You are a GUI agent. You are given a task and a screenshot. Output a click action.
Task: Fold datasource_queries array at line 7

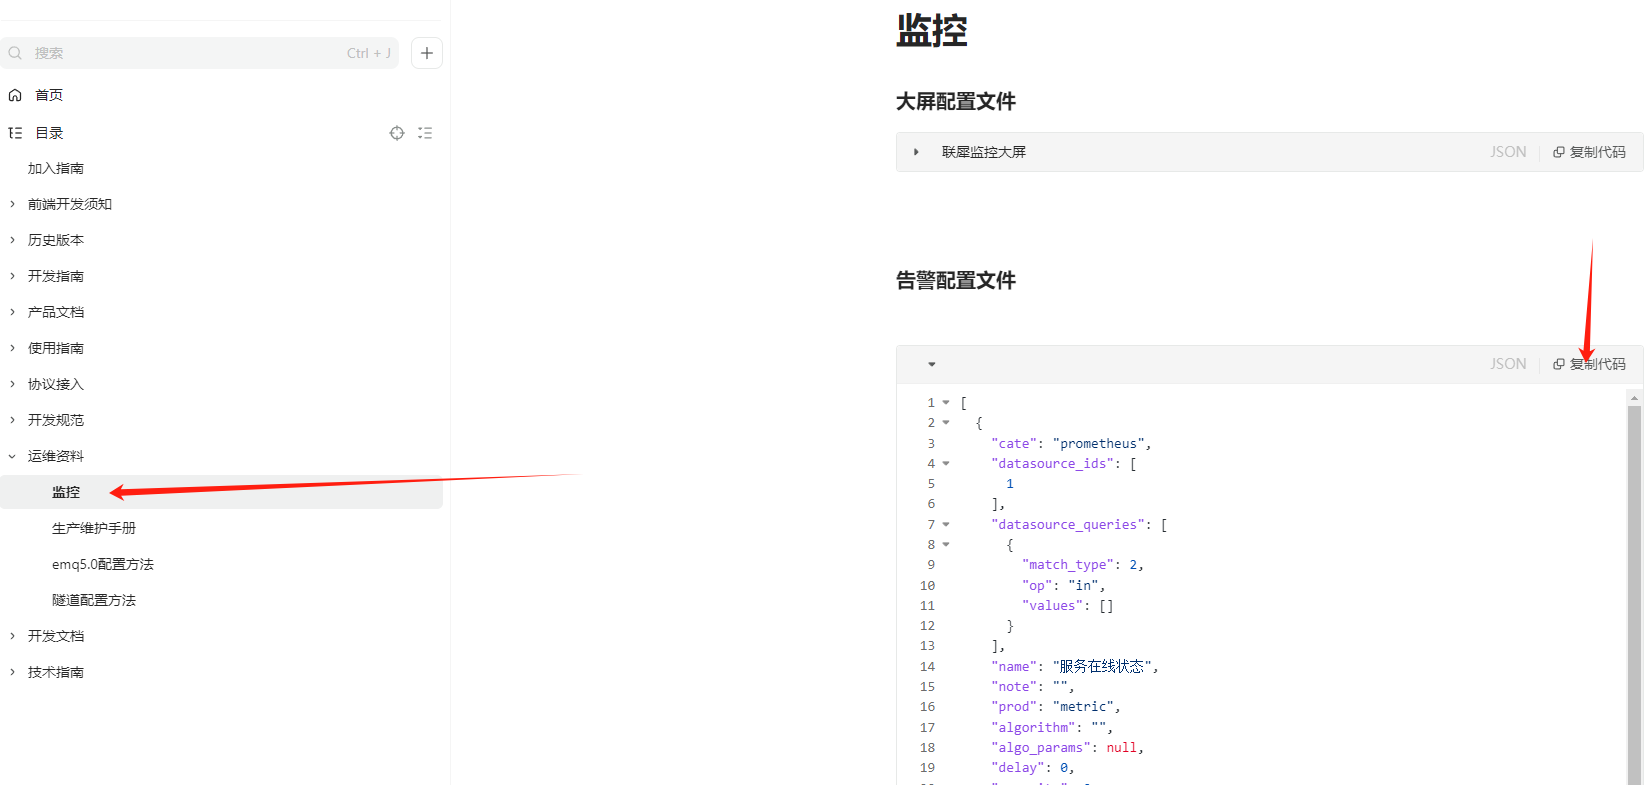point(946,524)
